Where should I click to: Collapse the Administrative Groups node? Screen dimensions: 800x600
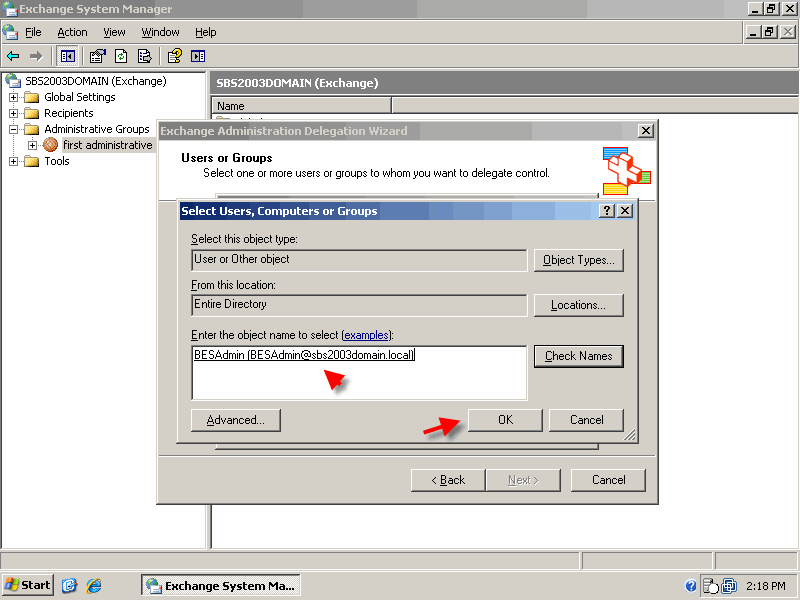[x=14, y=129]
